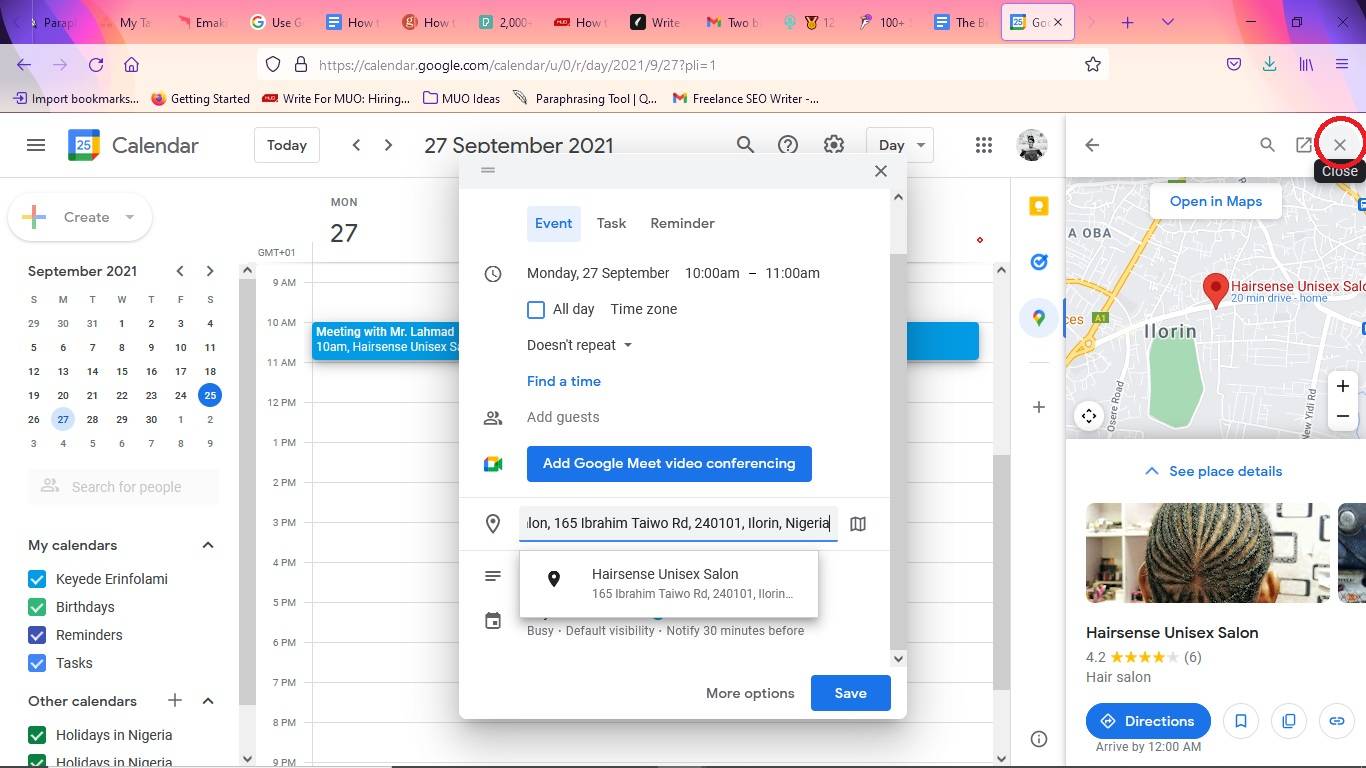Preview location in Maps icon

pos(858,523)
